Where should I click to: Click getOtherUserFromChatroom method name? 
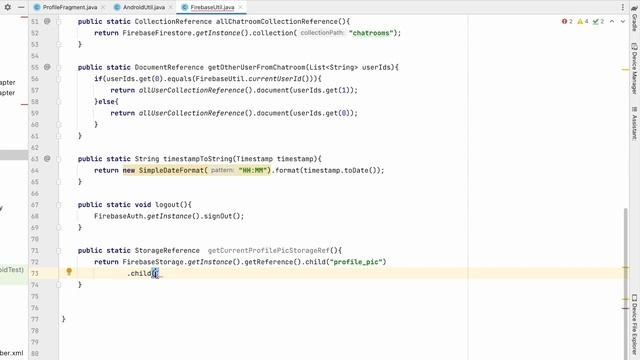point(256,67)
